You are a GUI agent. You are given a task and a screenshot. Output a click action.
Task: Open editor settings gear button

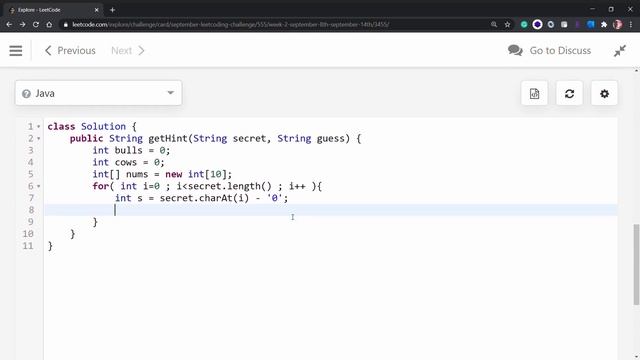(604, 93)
